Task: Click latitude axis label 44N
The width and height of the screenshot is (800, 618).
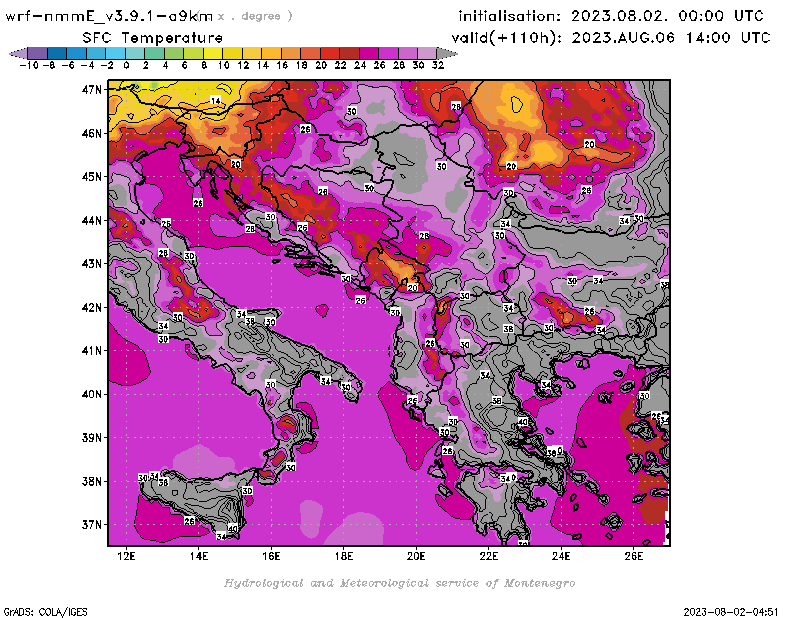Action: coord(91,220)
